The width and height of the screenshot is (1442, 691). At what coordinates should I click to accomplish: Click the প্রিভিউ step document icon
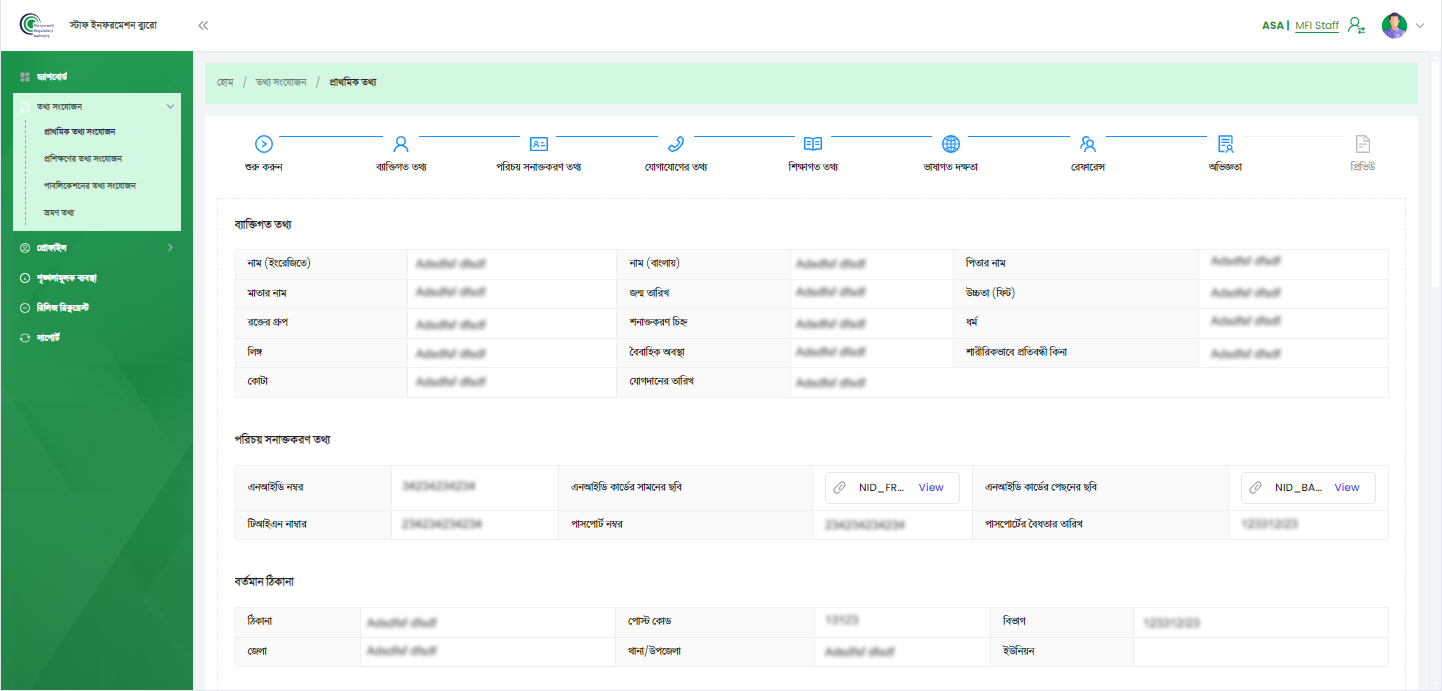point(1363,144)
